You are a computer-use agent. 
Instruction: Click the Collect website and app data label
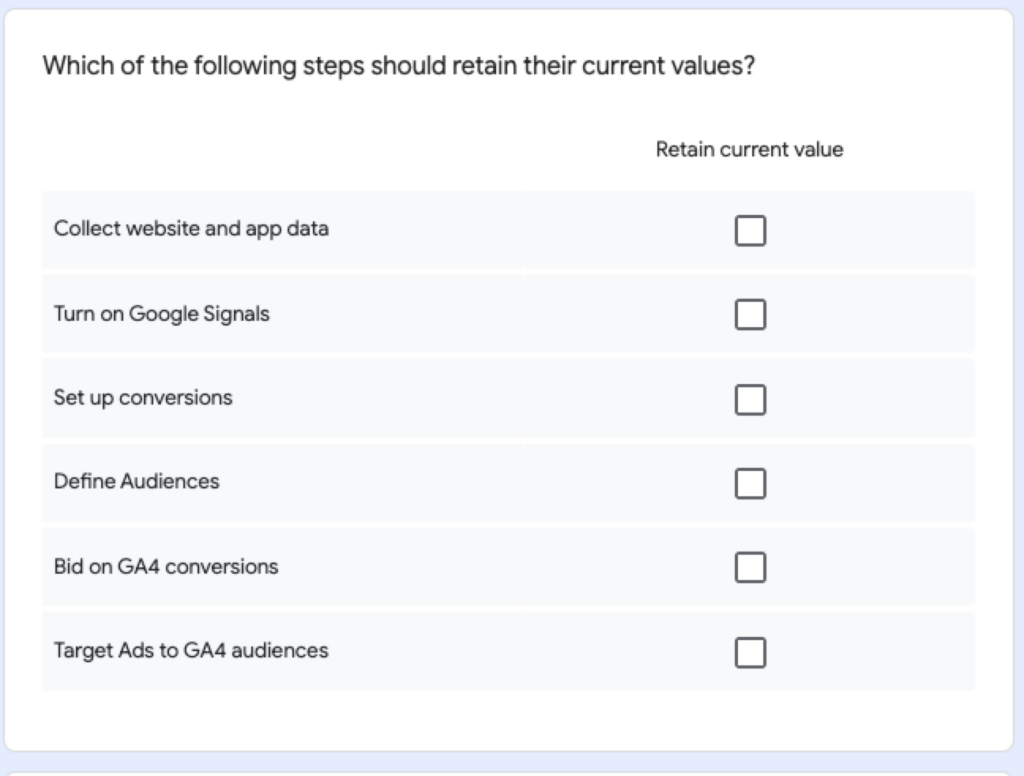click(x=191, y=229)
